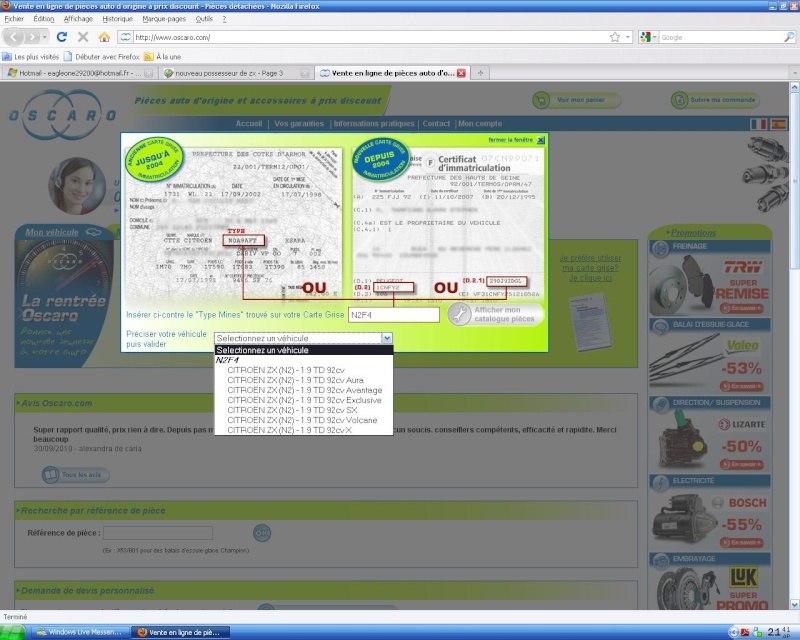Click the Firefox address bar
Viewport: 800px width, 640px height.
[x=372, y=37]
